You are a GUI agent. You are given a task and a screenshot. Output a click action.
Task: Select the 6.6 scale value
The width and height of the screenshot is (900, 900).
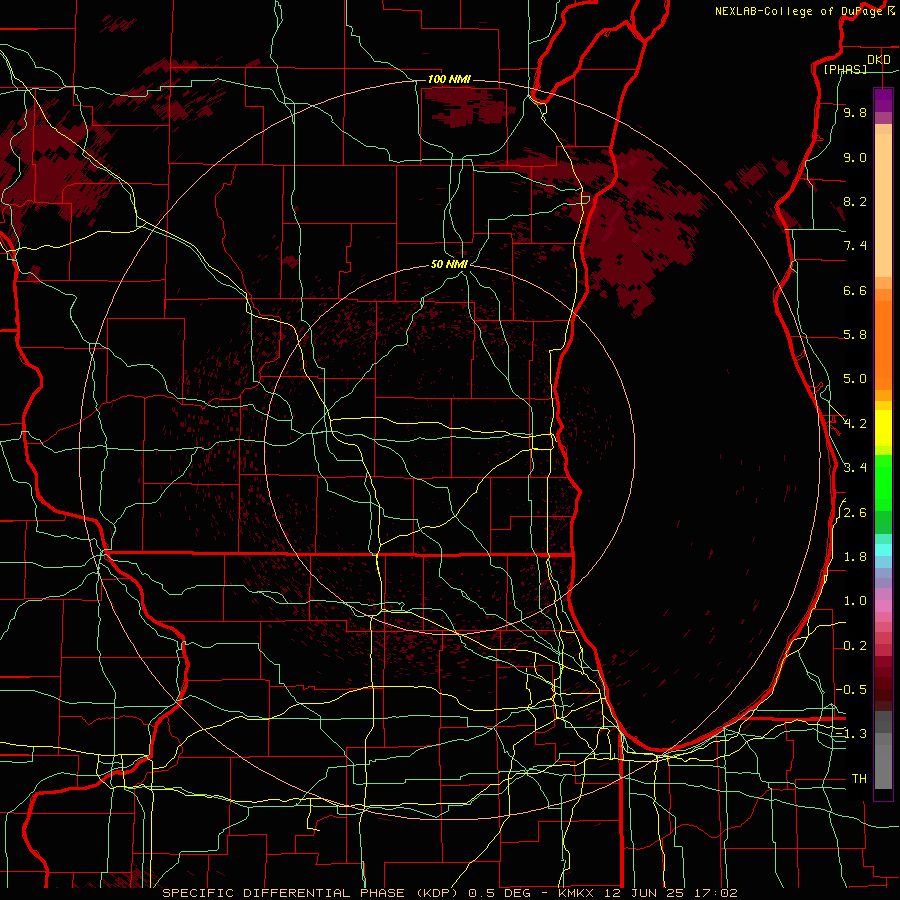point(855,290)
